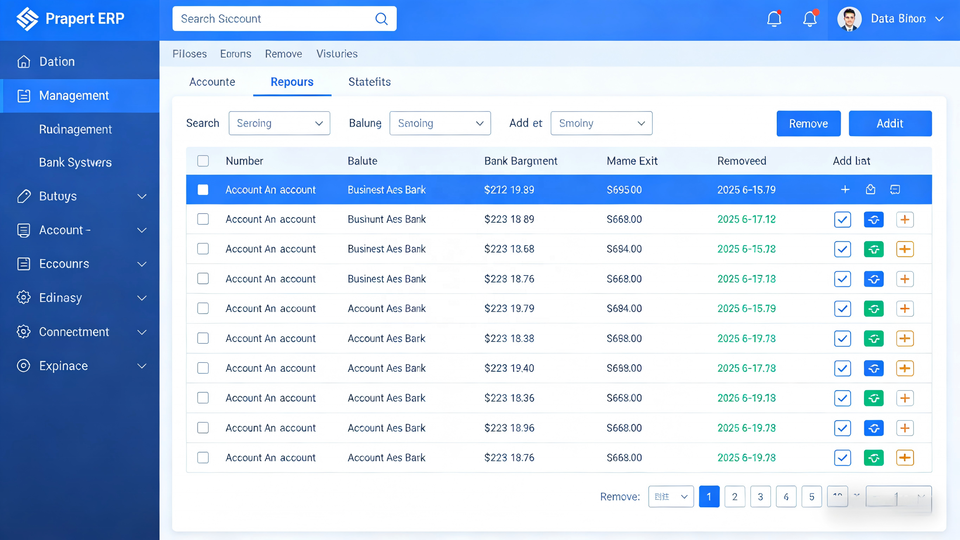This screenshot has height=540, width=960.
Task: Click the blue sync icon in the $223 18.89 row
Action: click(x=873, y=220)
